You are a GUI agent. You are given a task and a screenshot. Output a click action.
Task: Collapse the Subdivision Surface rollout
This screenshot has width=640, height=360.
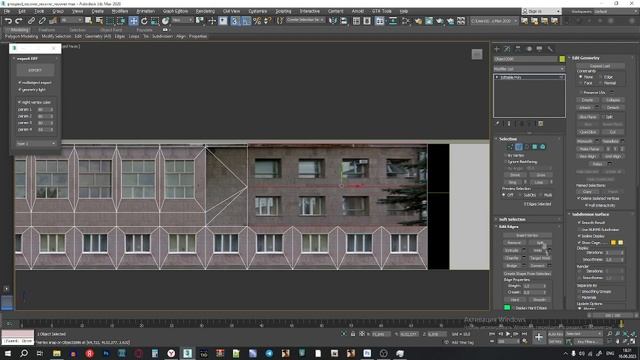pyautogui.click(x=590, y=214)
